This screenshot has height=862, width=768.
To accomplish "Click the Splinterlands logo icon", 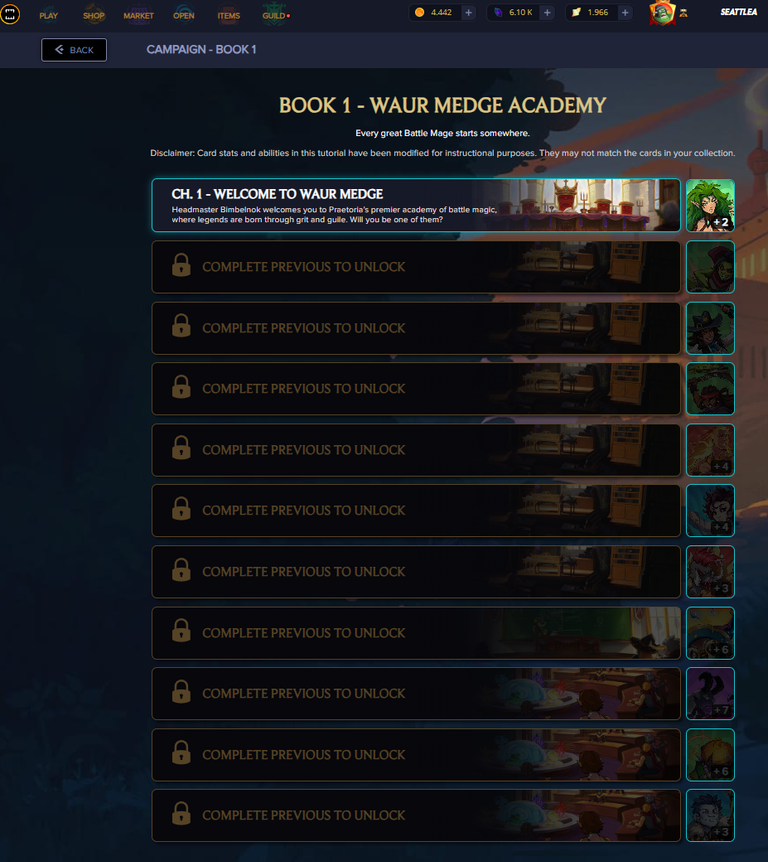I will tap(9, 14).
